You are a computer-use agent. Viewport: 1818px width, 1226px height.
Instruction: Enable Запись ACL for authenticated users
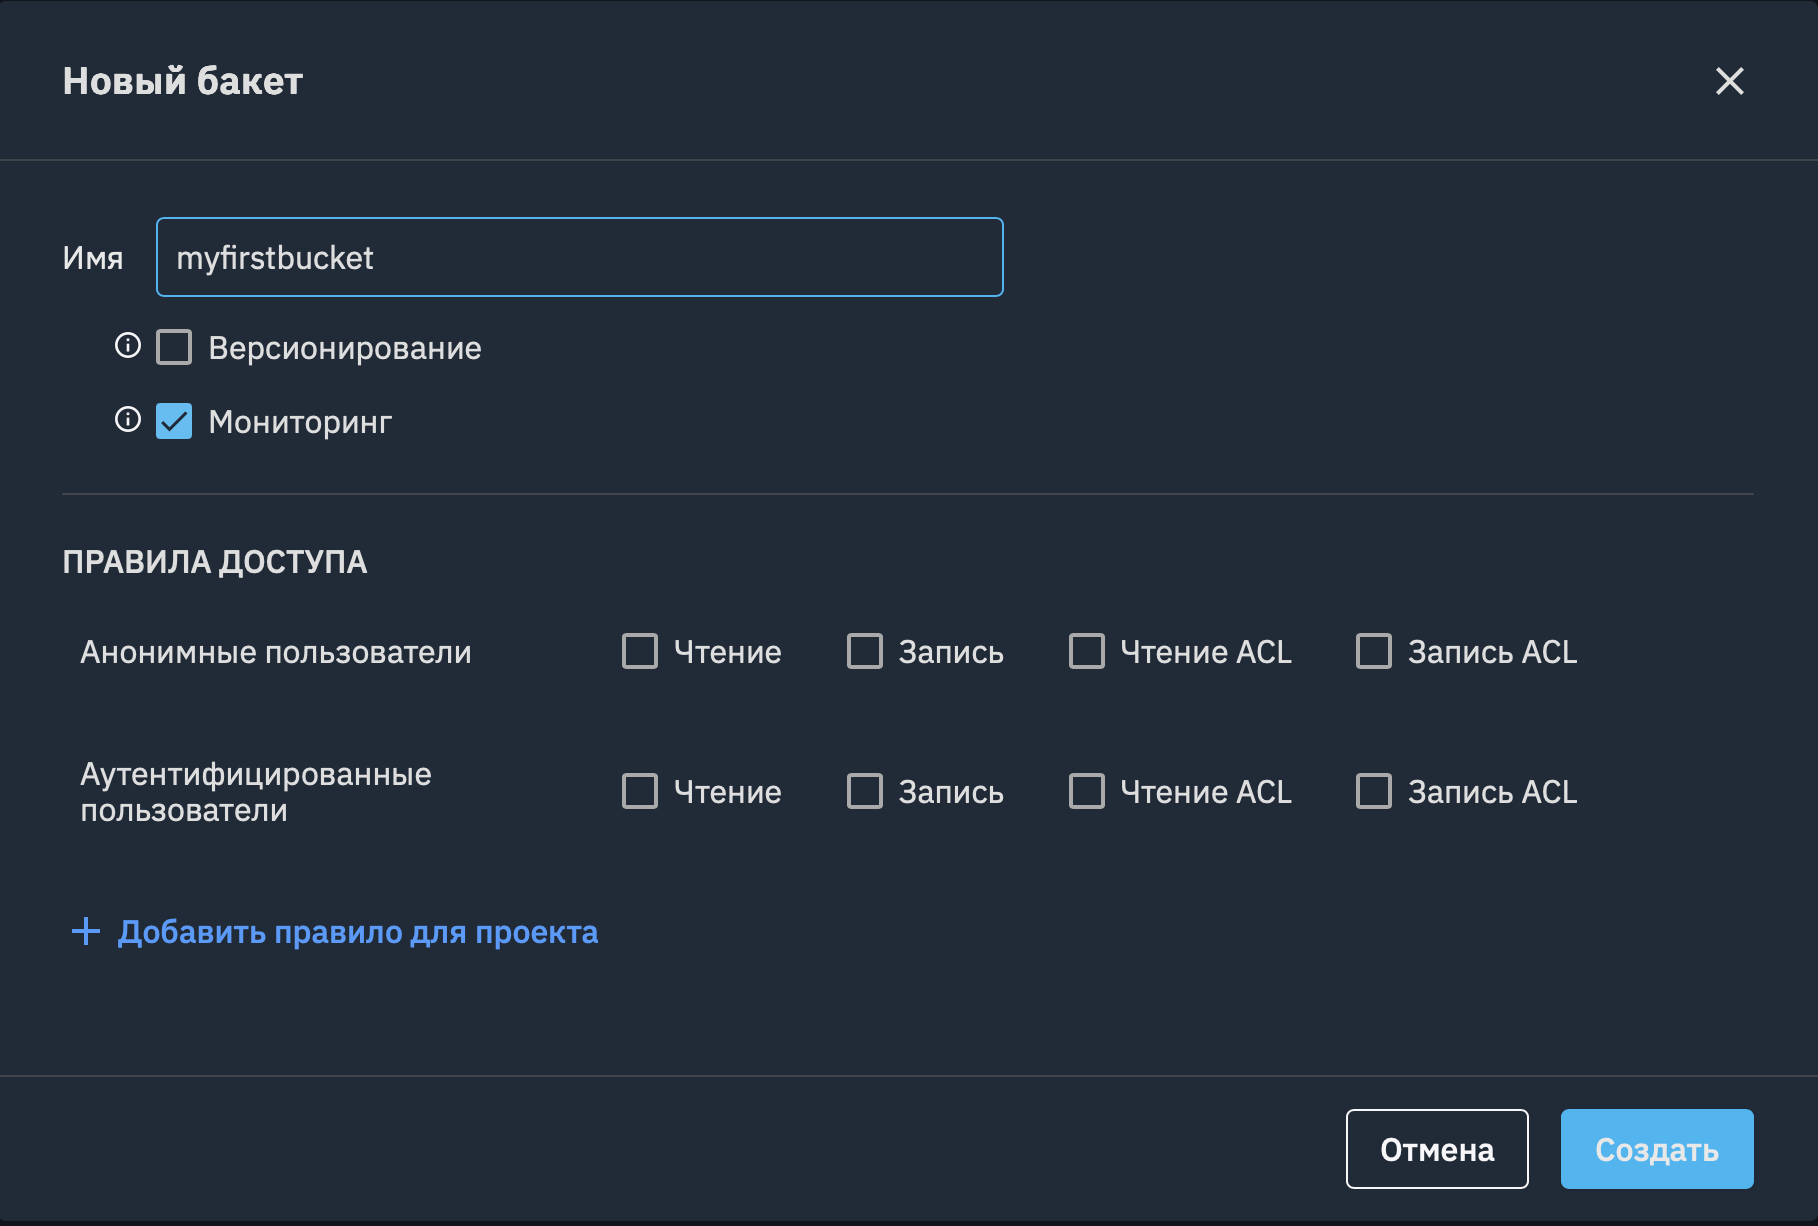tap(1374, 791)
